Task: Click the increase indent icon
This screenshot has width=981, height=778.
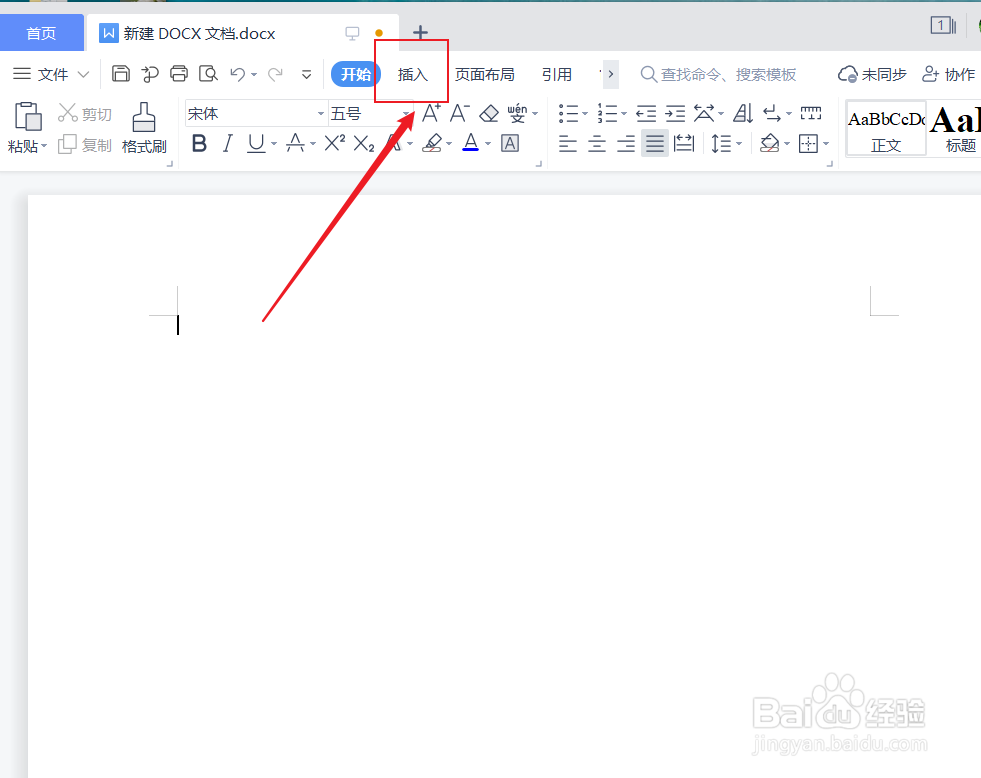Action: tap(675, 113)
